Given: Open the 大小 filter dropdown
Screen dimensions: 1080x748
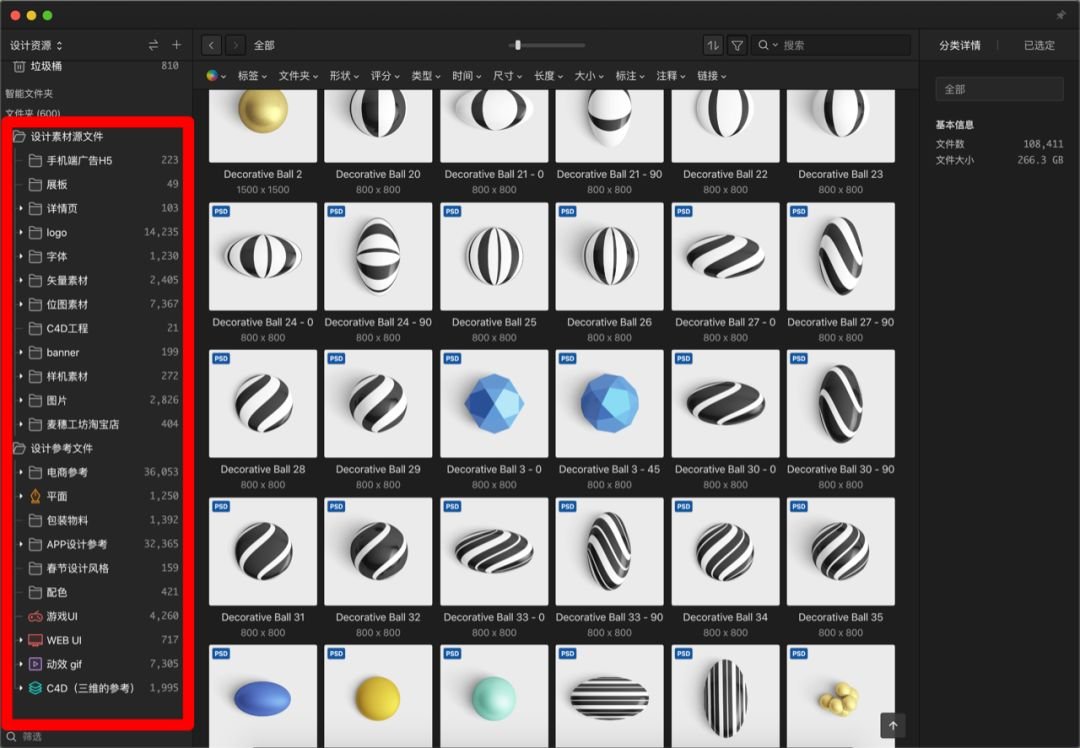Looking at the screenshot, I should point(589,76).
